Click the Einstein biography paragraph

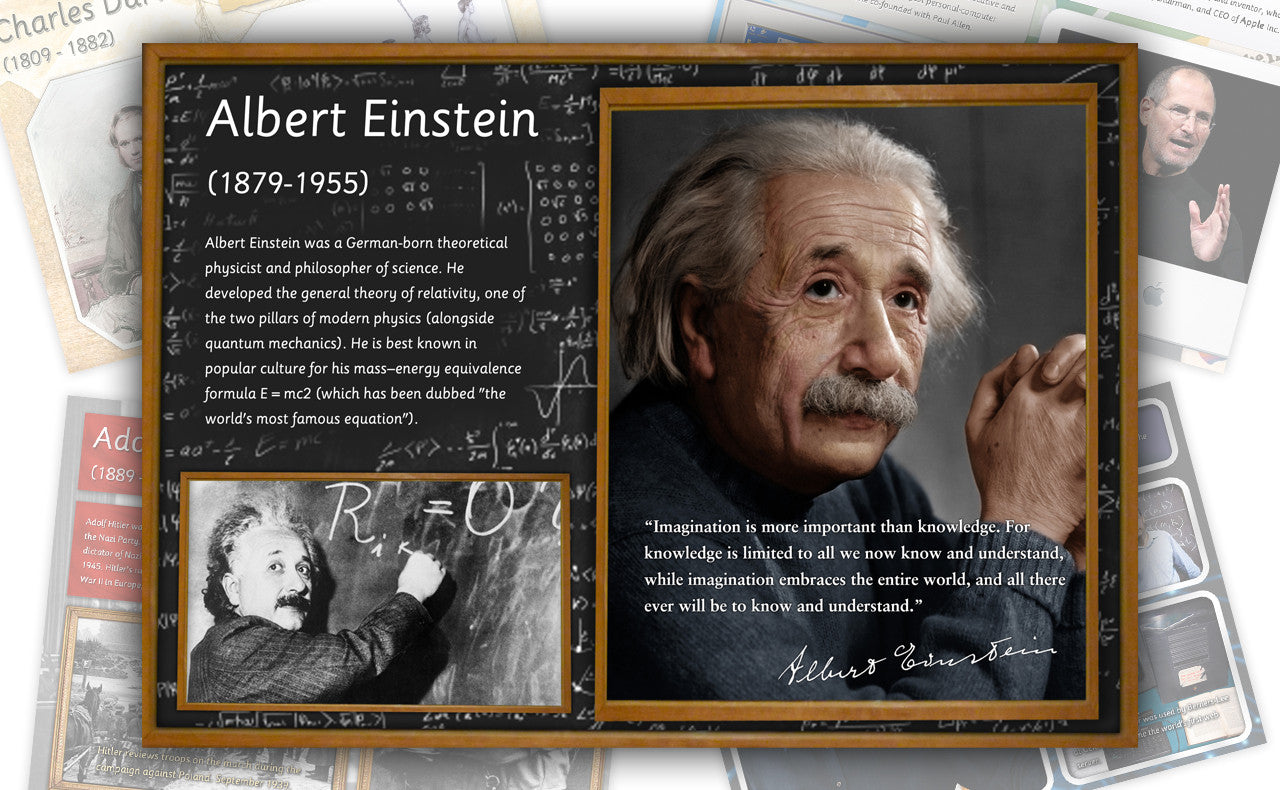[x=365, y=330]
